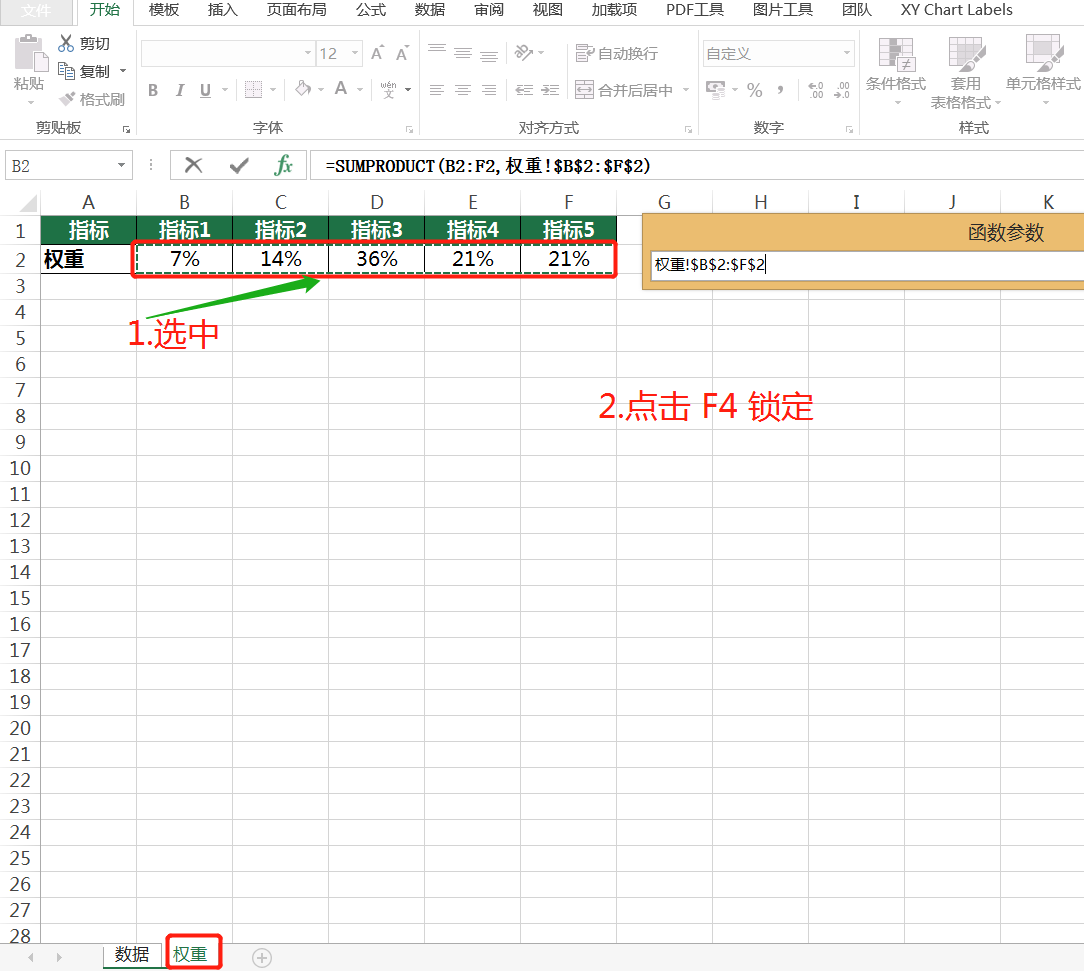Select cell D2 containing 36%
Viewport: 1084px width, 971px height.
(377, 259)
